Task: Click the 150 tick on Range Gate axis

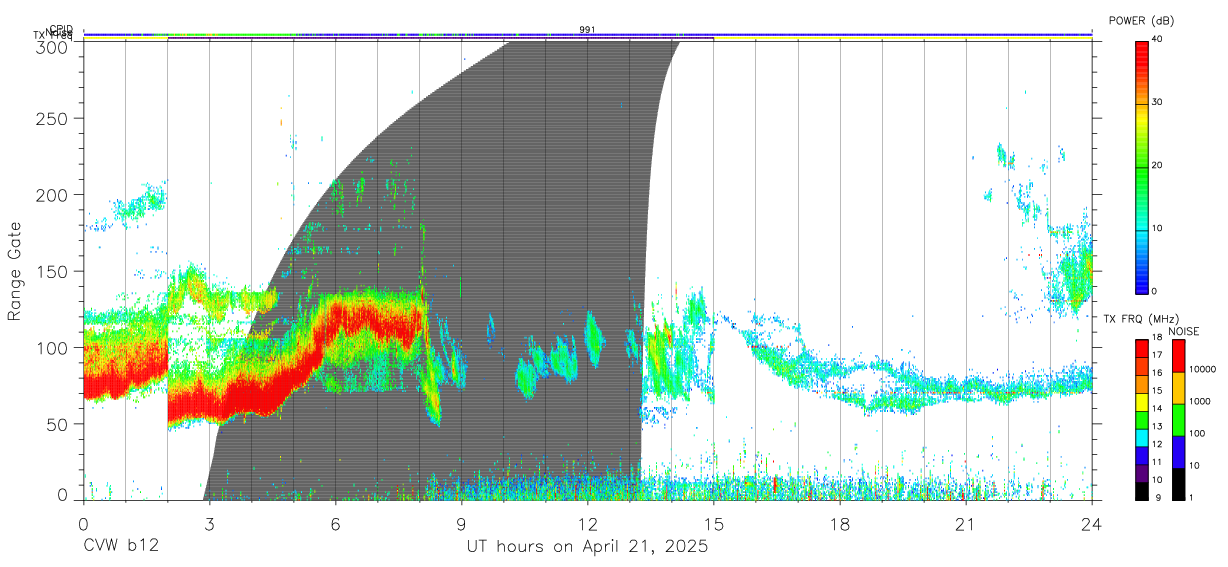Action: coord(54,271)
